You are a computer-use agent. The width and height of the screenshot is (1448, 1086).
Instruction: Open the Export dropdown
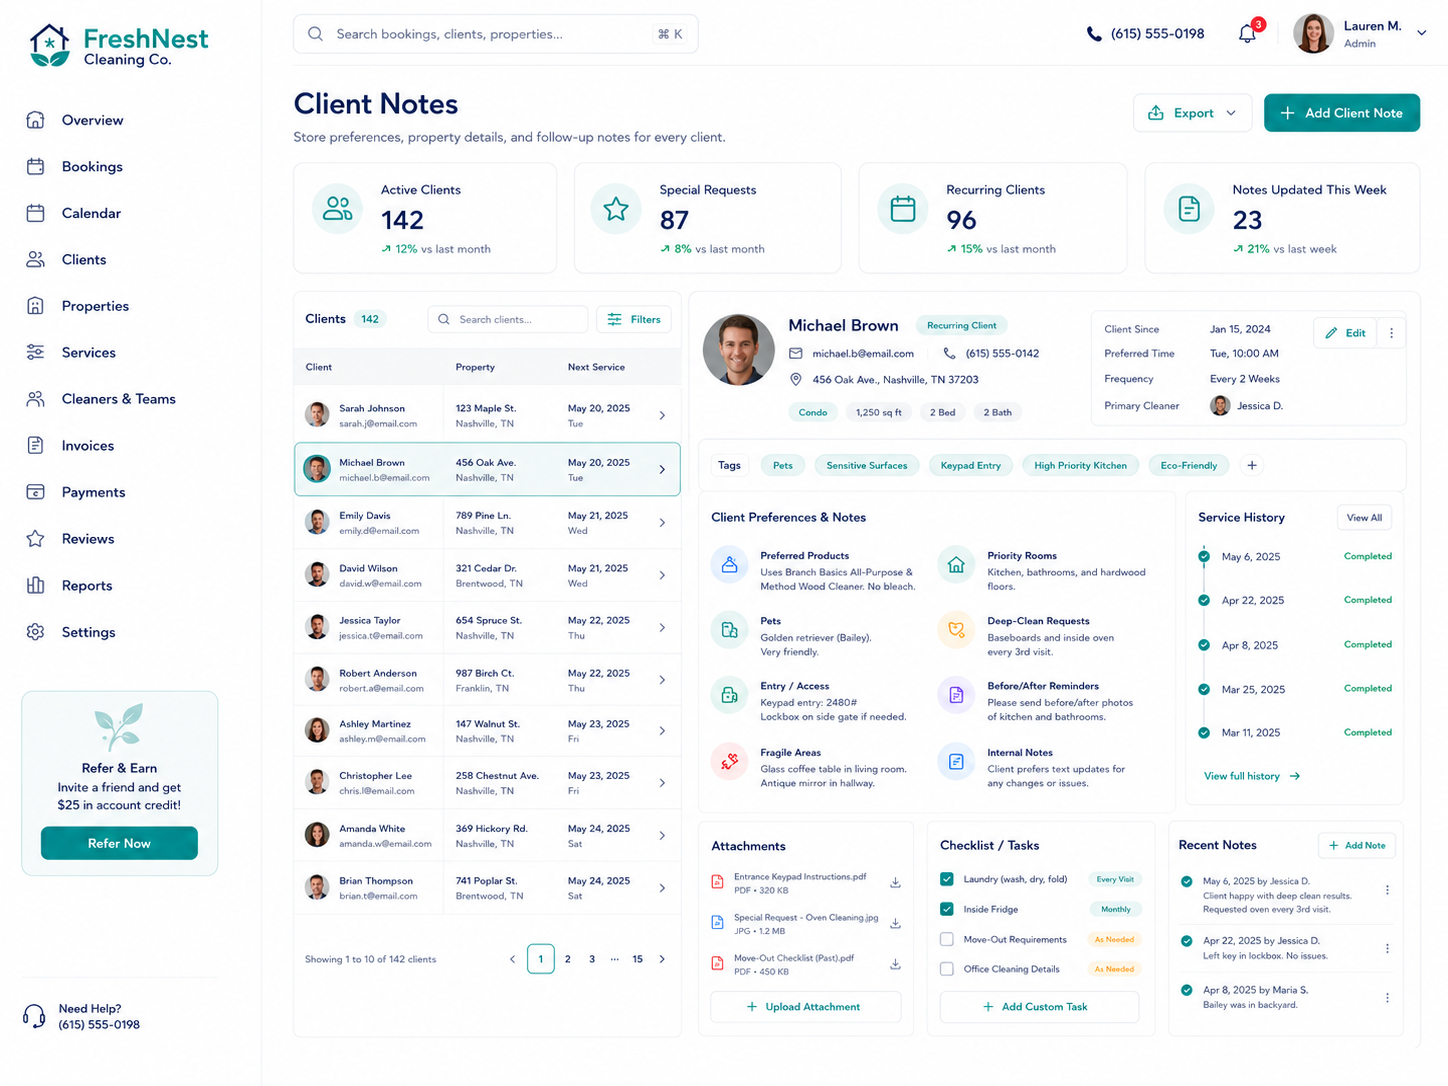1192,113
